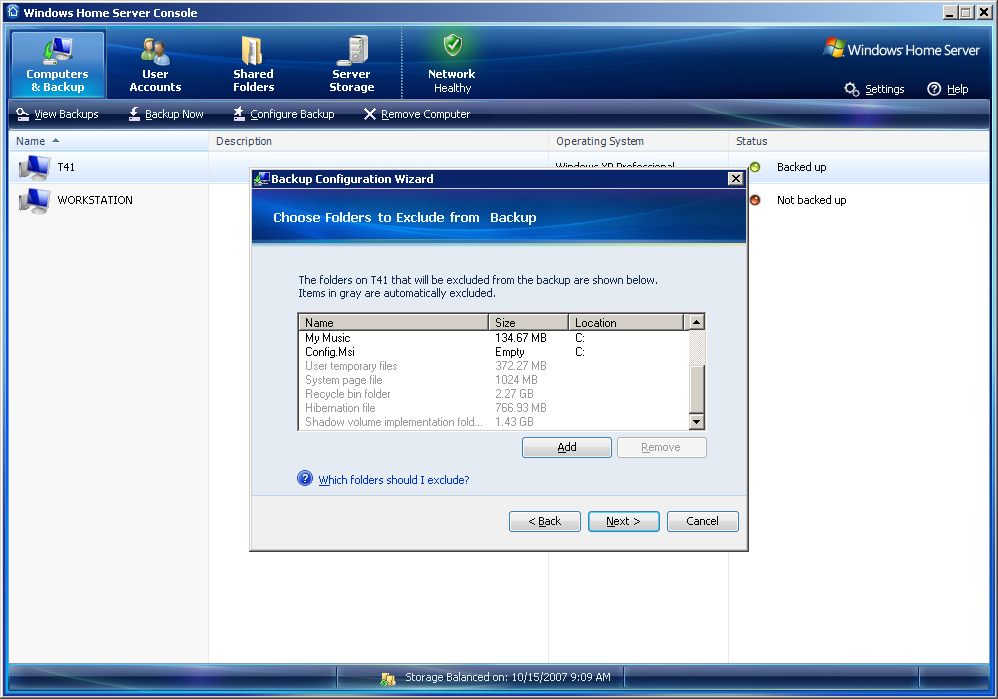Close the Backup Configuration Wizard dialog
This screenshot has height=699, width=998.
(x=735, y=179)
